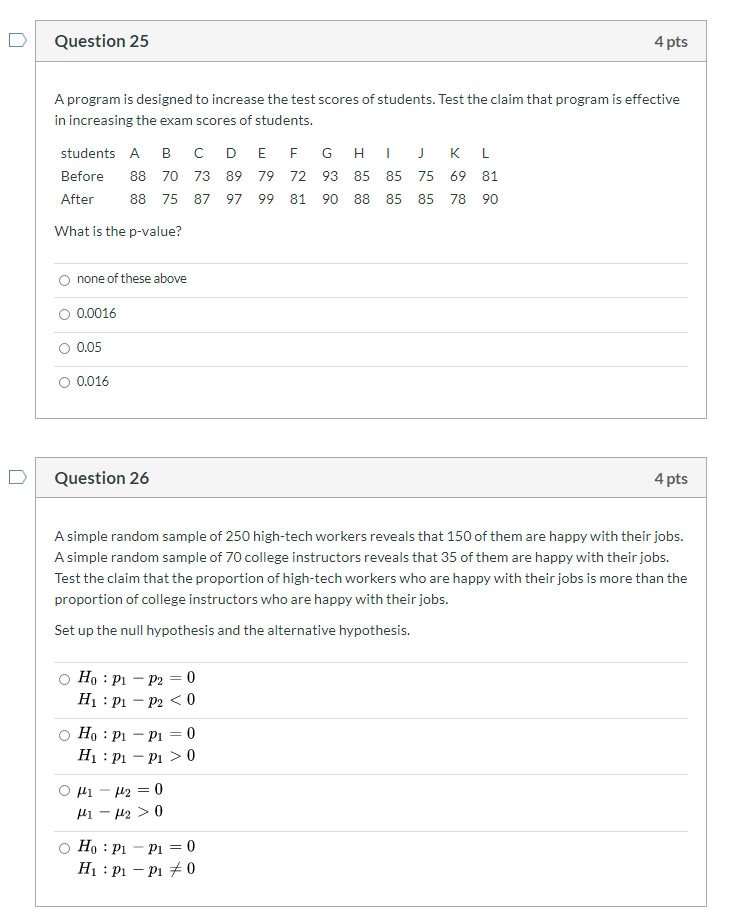This screenshot has height=920, width=744.
Task: Click the '4 pts' label on Question 26
Action: 669,478
